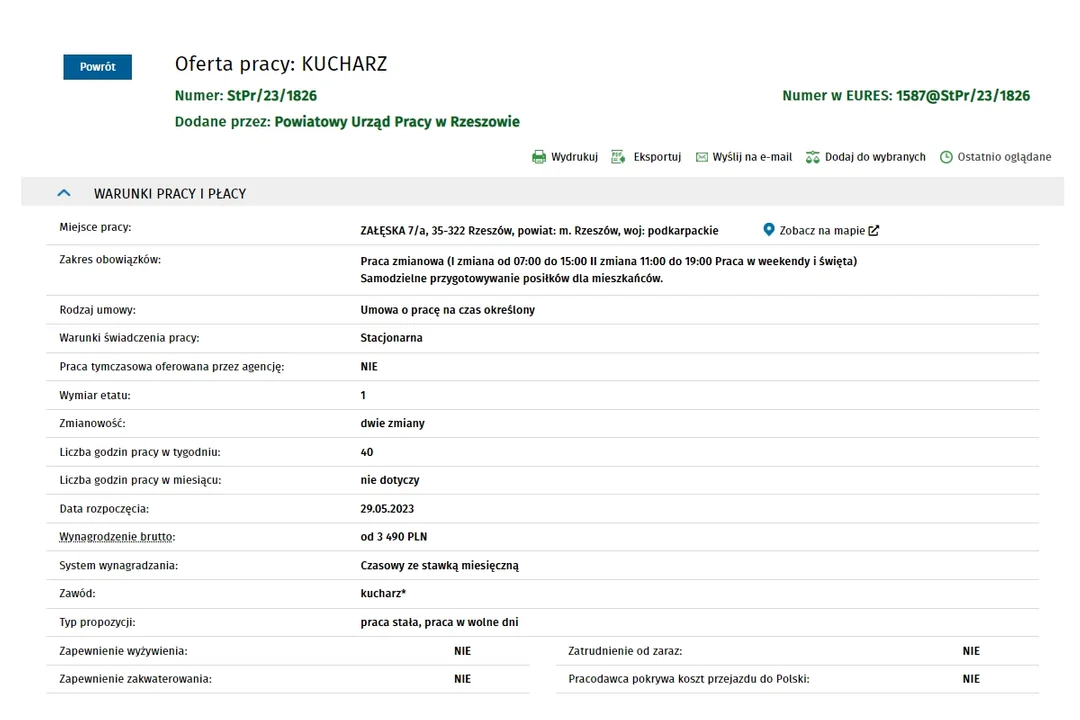Viewport: 1080px width, 720px height.
Task: Click offer number StPr/23/1826
Action: tap(272, 96)
